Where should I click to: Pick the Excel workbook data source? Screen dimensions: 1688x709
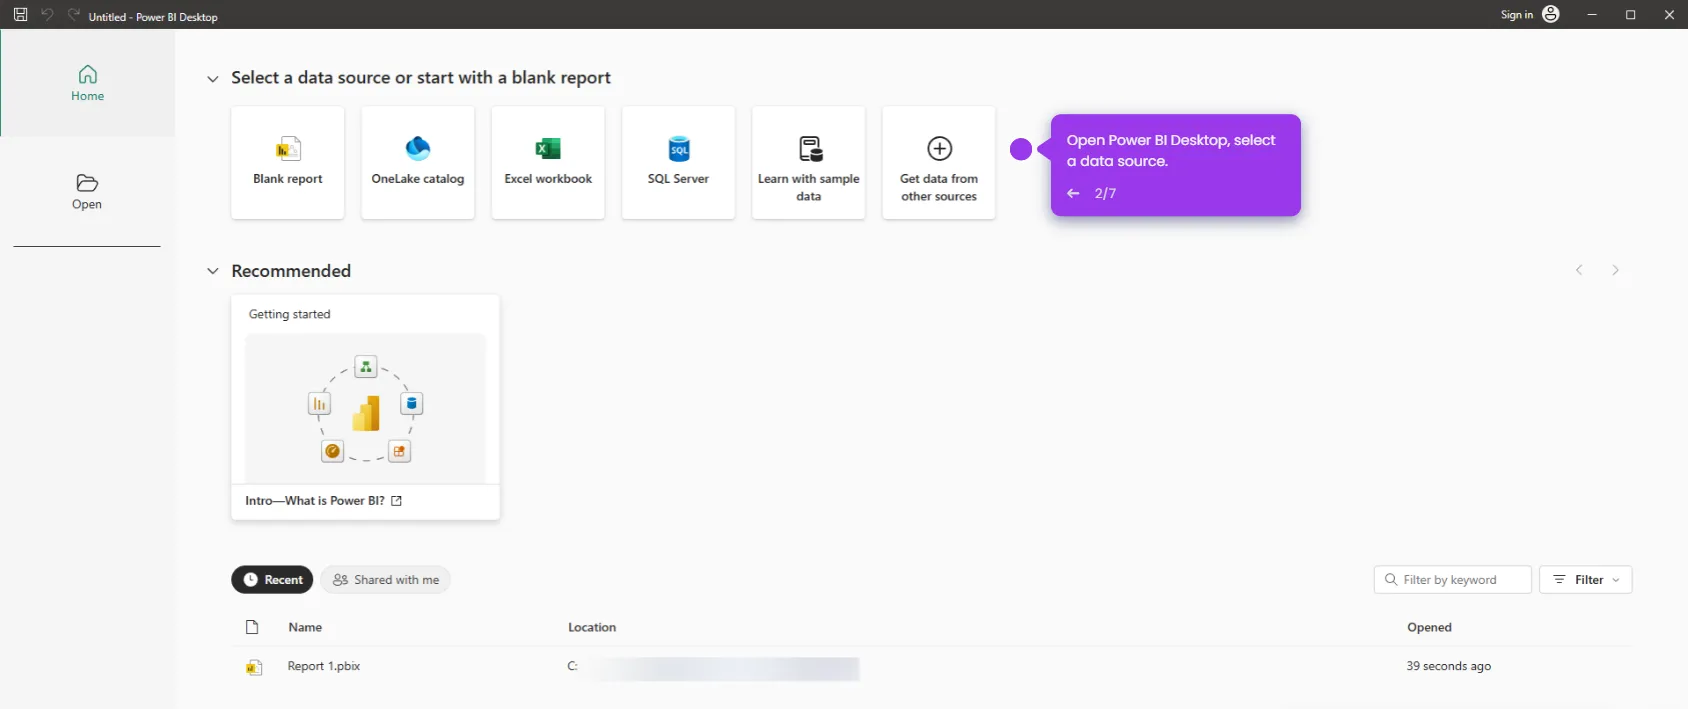click(548, 162)
